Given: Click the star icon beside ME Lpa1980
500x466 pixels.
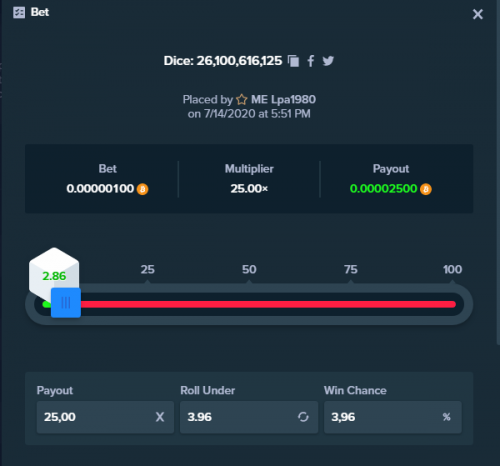Looking at the screenshot, I should 242,99.
